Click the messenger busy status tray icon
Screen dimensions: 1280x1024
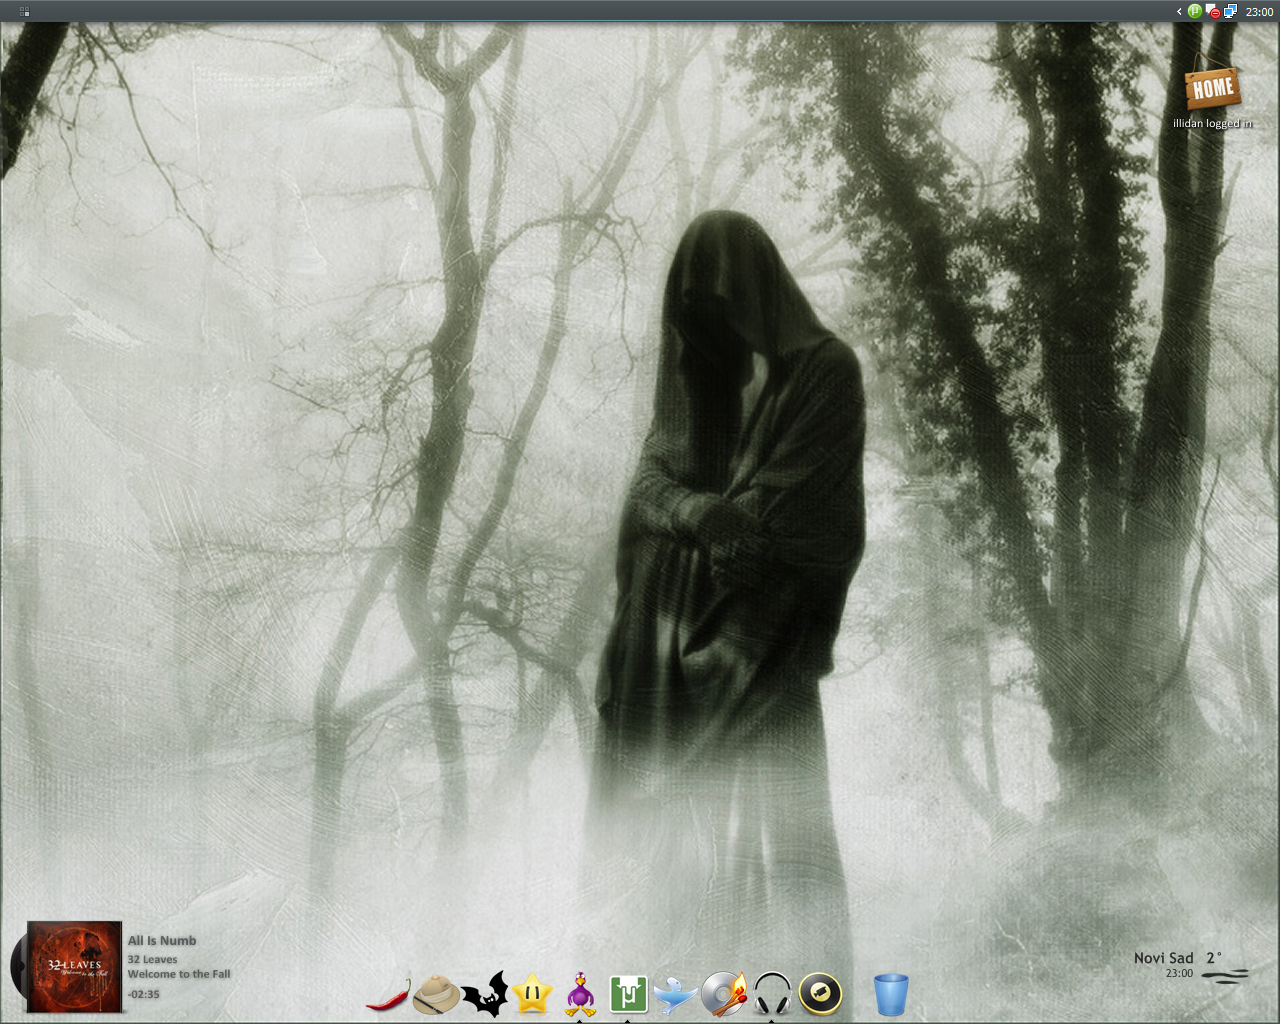pyautogui.click(x=1213, y=12)
